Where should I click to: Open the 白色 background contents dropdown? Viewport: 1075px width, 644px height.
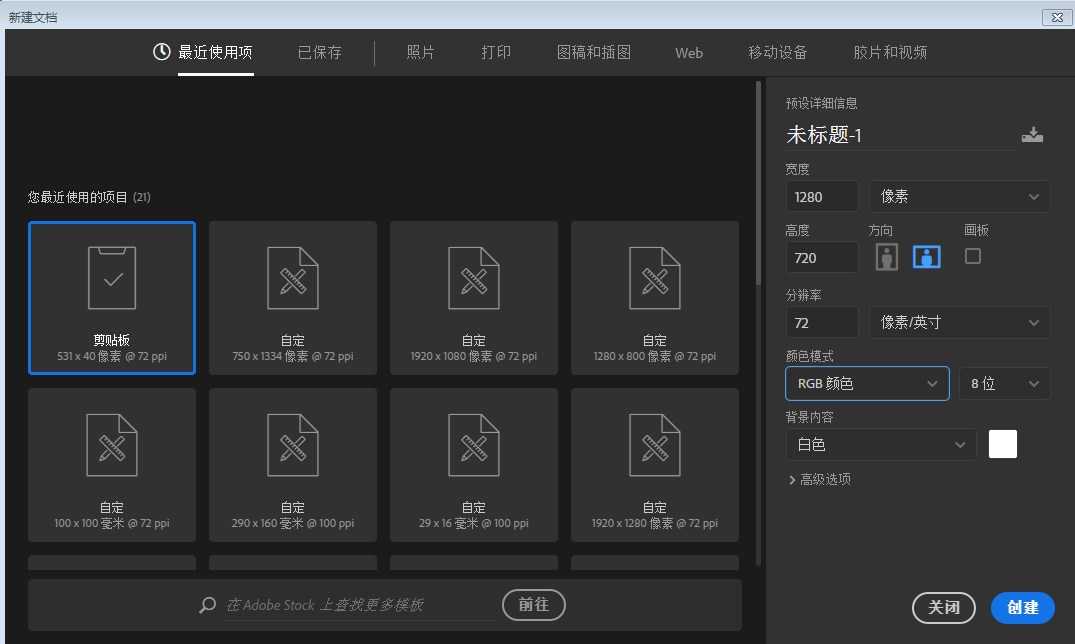[880, 444]
